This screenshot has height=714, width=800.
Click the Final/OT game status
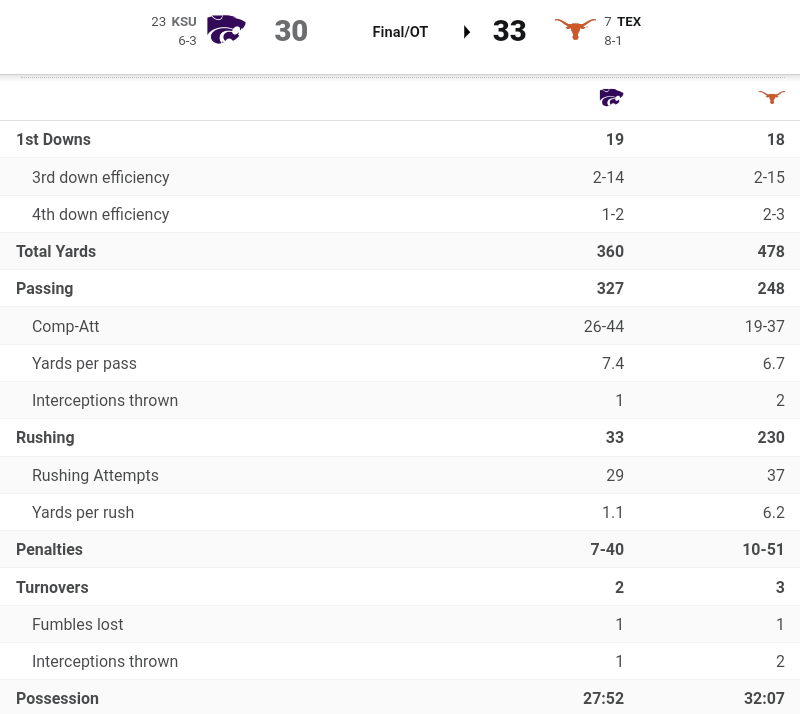[400, 32]
